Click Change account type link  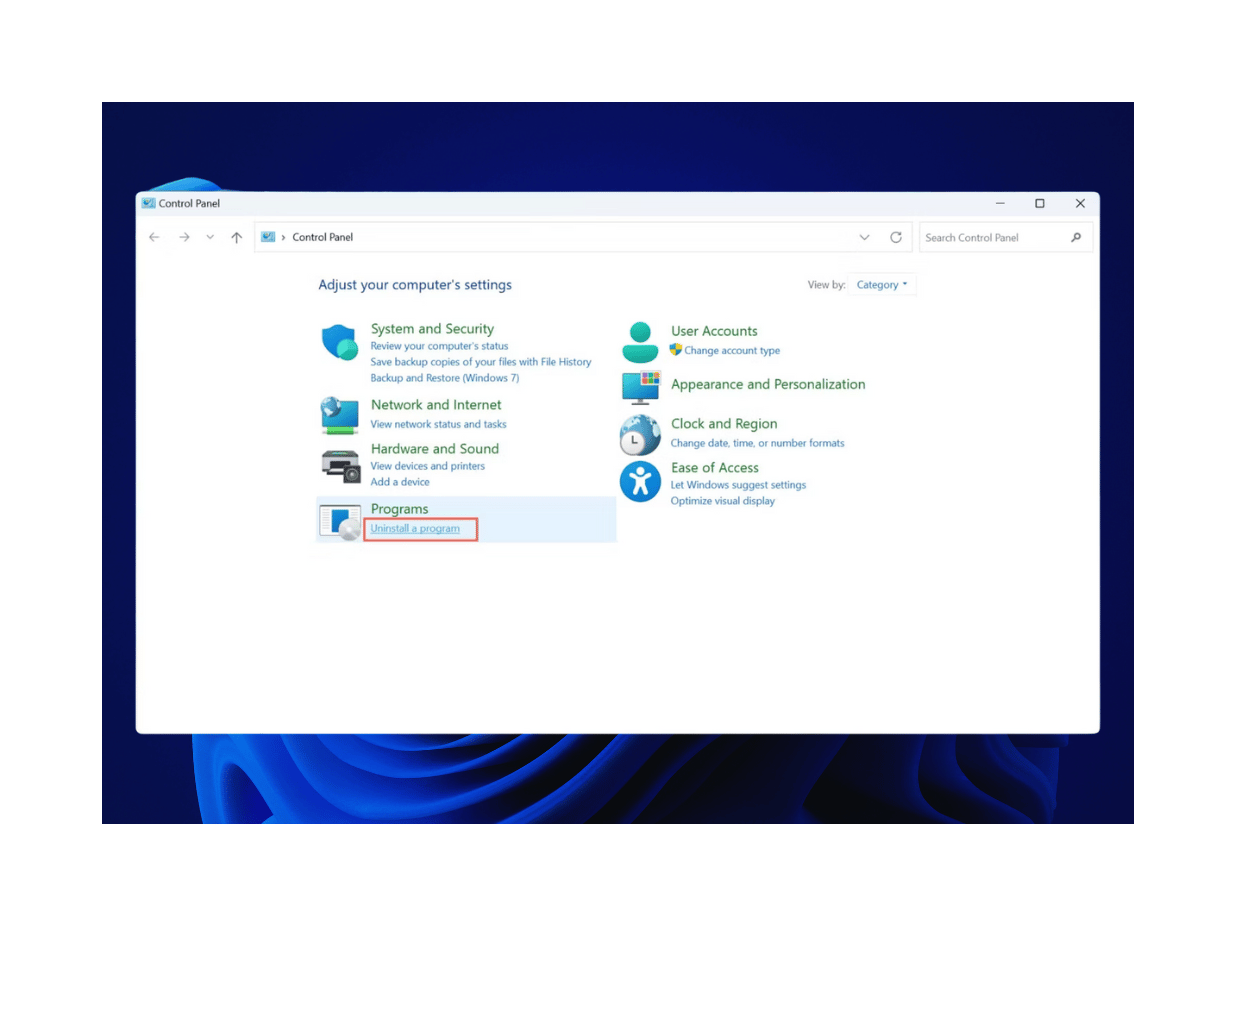tap(732, 351)
